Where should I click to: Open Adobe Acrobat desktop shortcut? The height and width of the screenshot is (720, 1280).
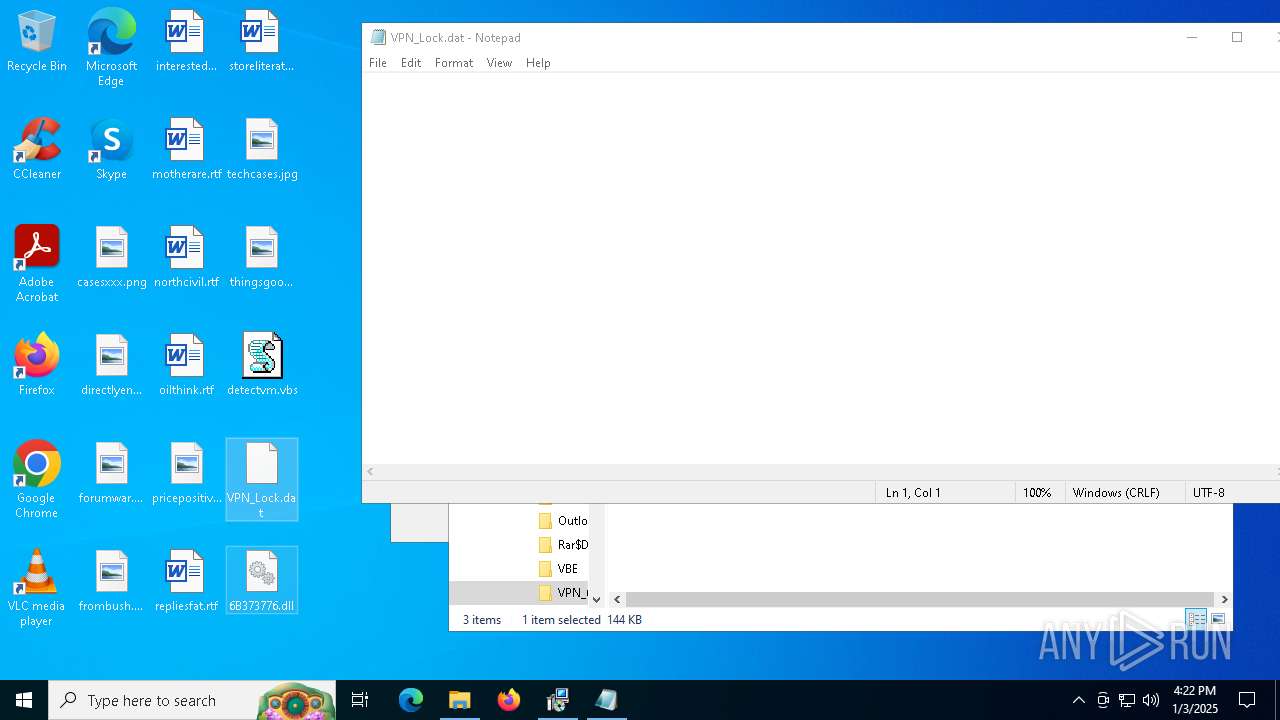(x=37, y=264)
